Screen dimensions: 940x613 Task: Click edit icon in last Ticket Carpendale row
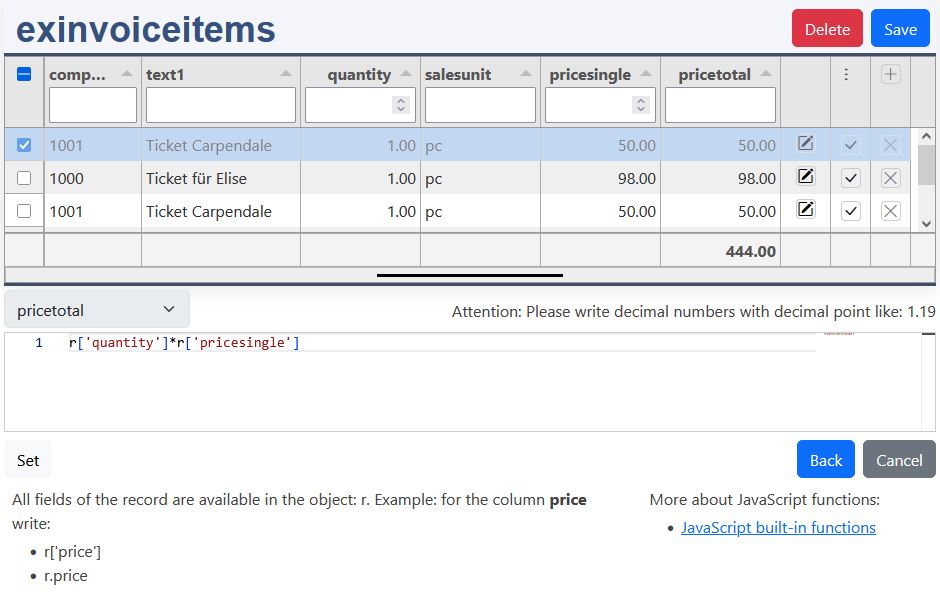click(x=805, y=210)
